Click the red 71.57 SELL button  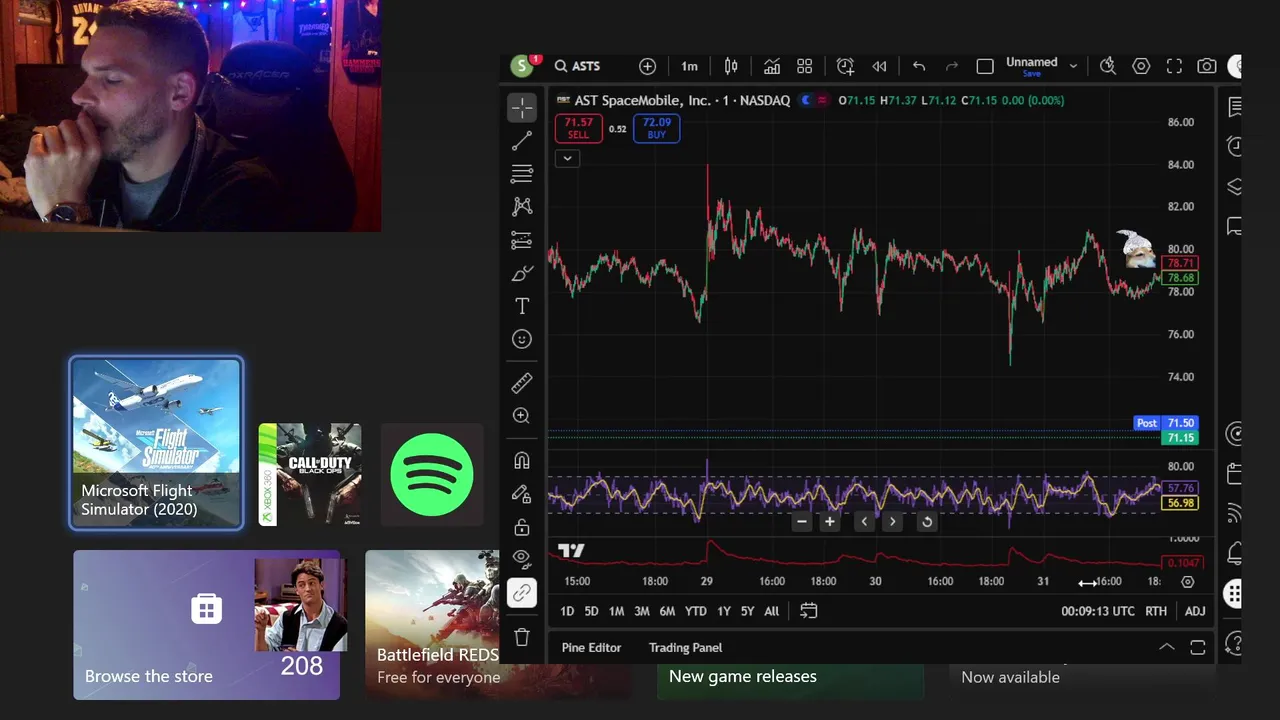point(578,128)
